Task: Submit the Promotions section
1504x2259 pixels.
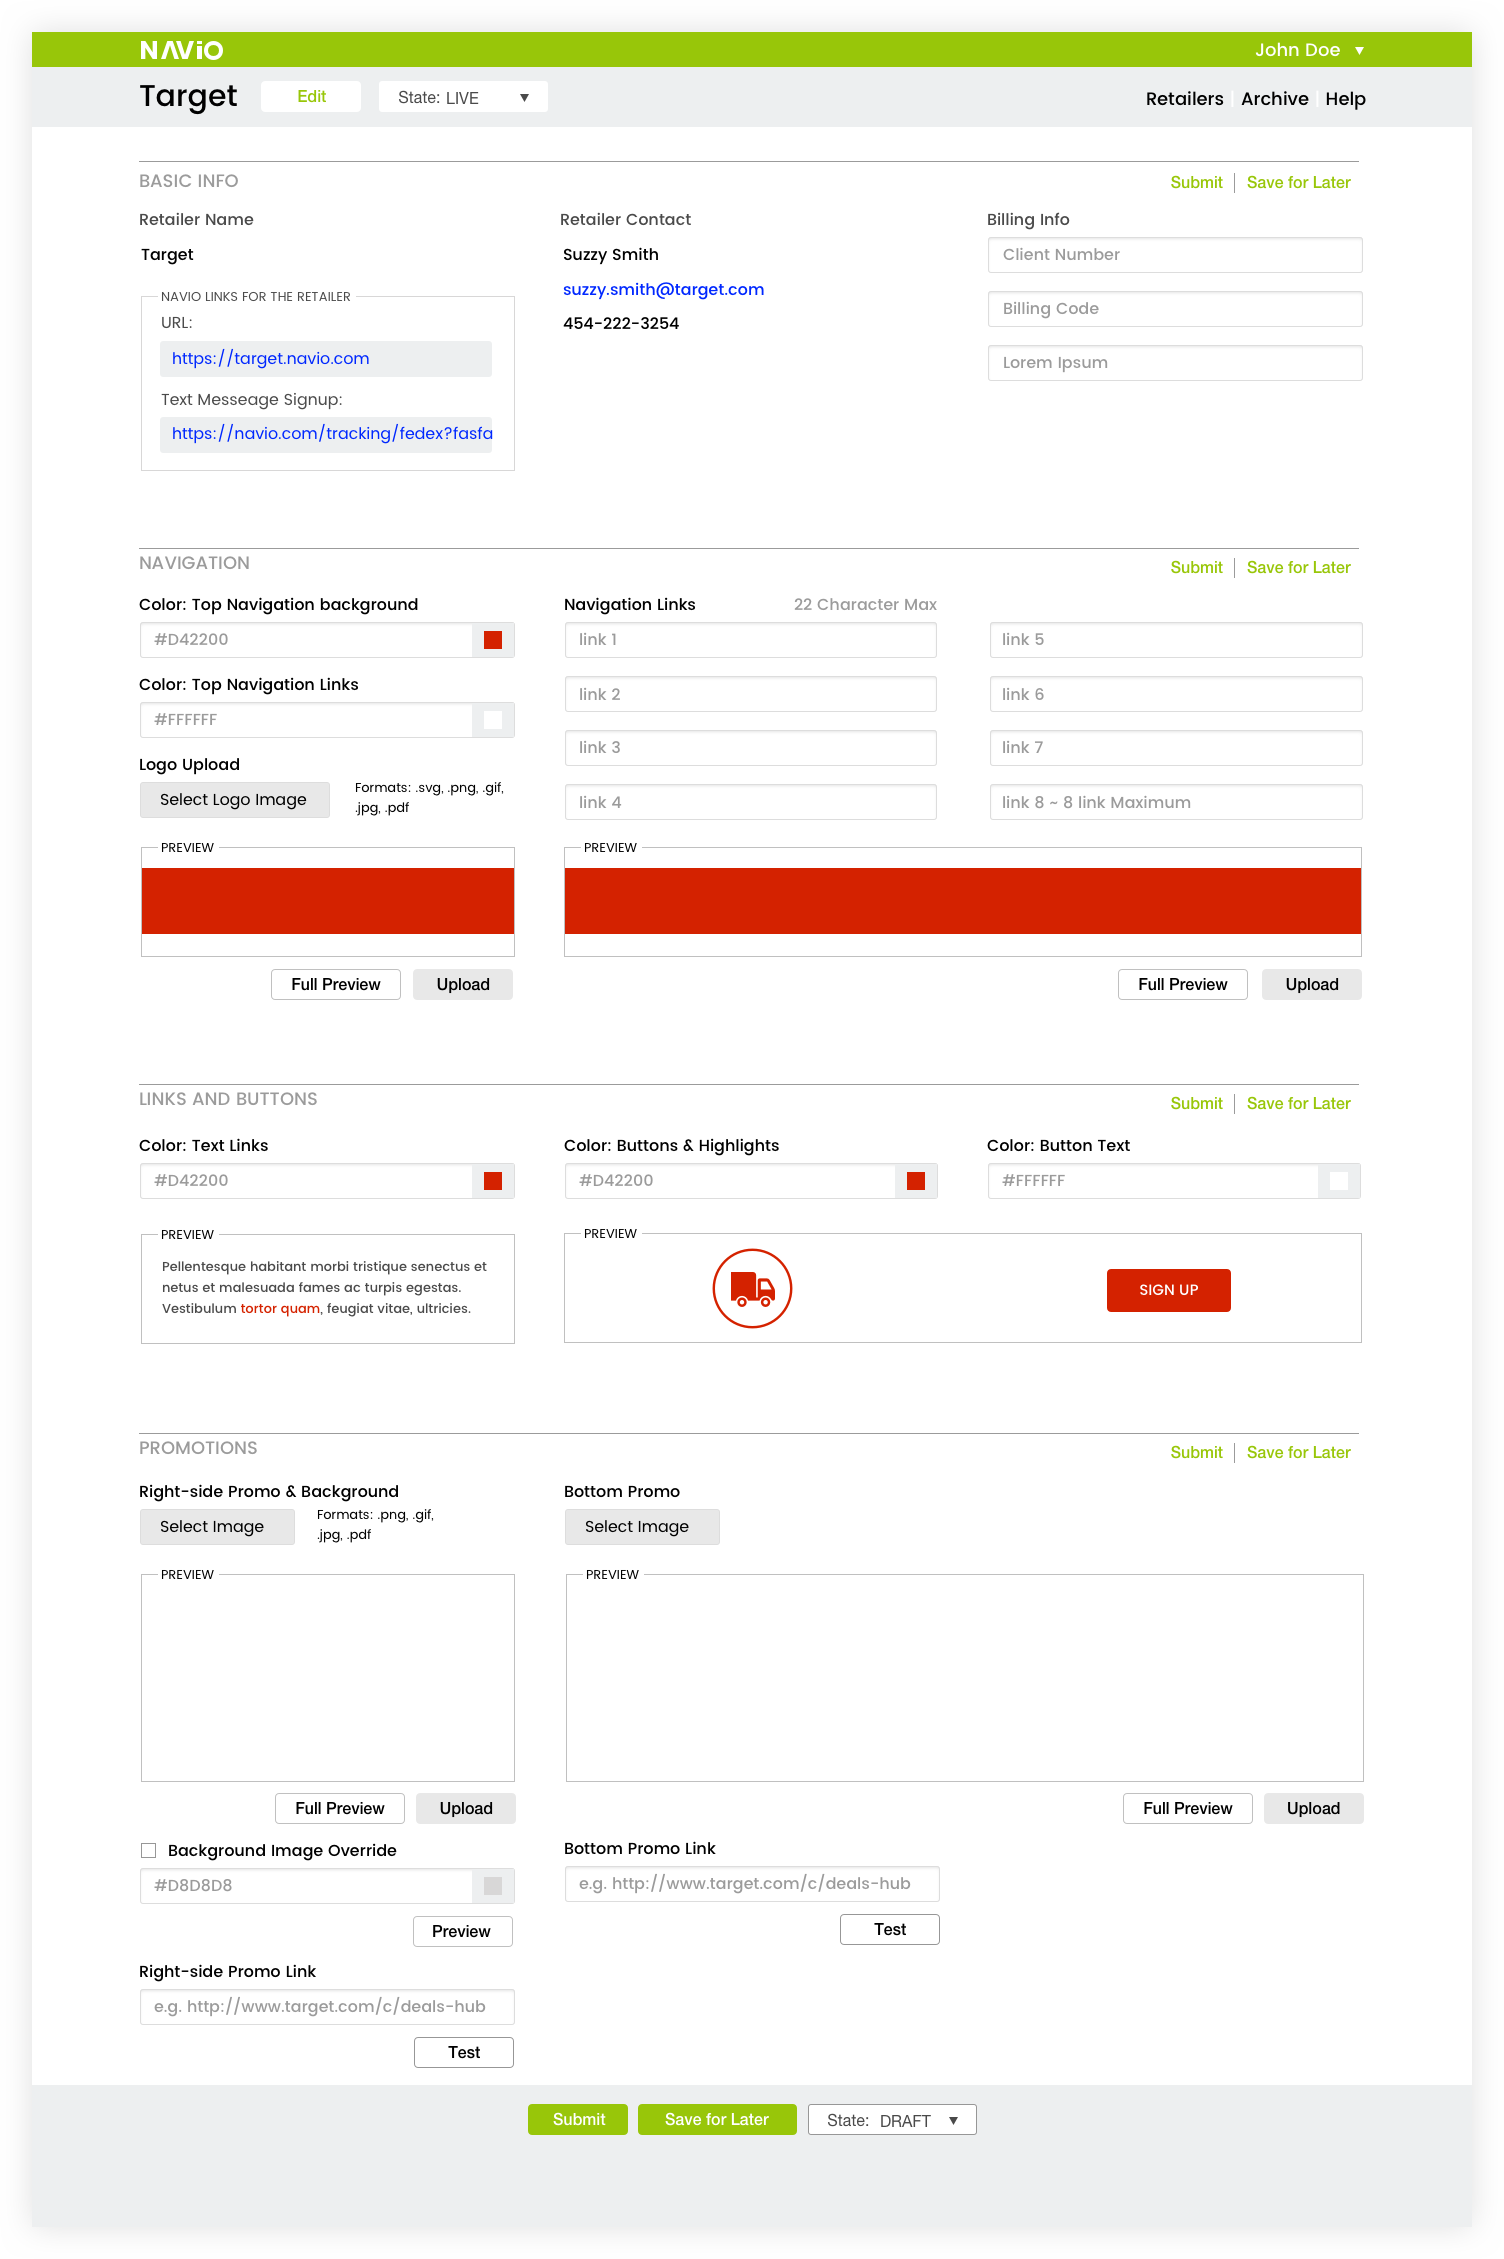Action: 1196,1452
